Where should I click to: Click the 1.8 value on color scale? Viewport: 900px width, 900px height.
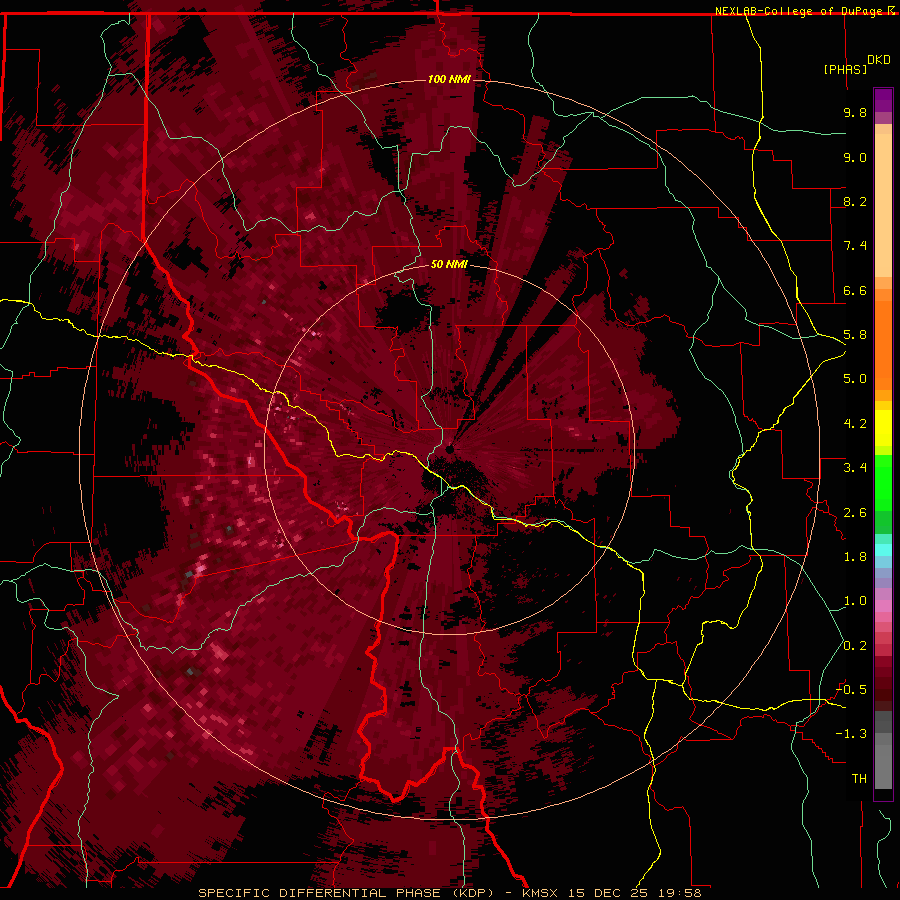[855, 557]
